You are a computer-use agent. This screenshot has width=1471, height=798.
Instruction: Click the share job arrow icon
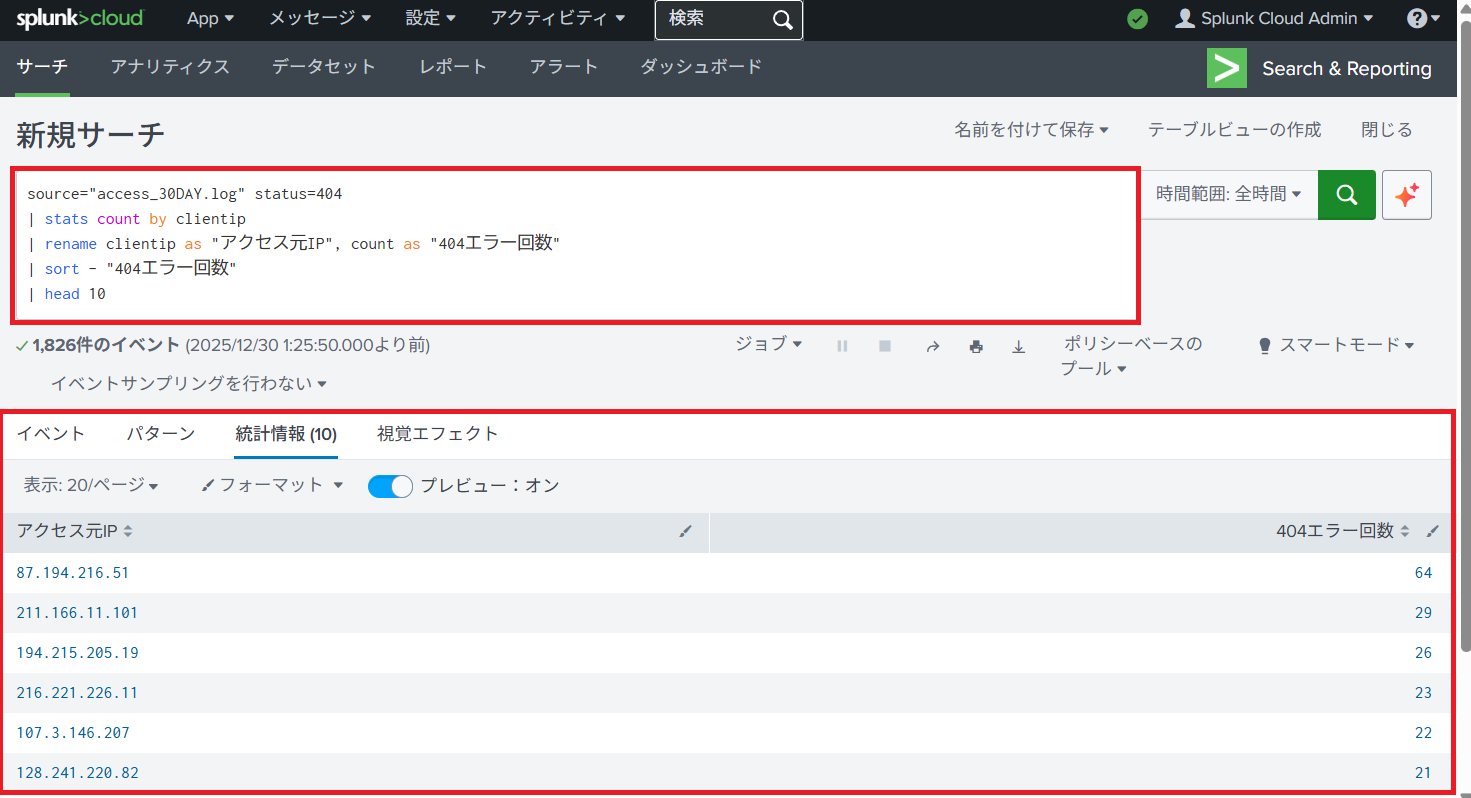pos(932,346)
